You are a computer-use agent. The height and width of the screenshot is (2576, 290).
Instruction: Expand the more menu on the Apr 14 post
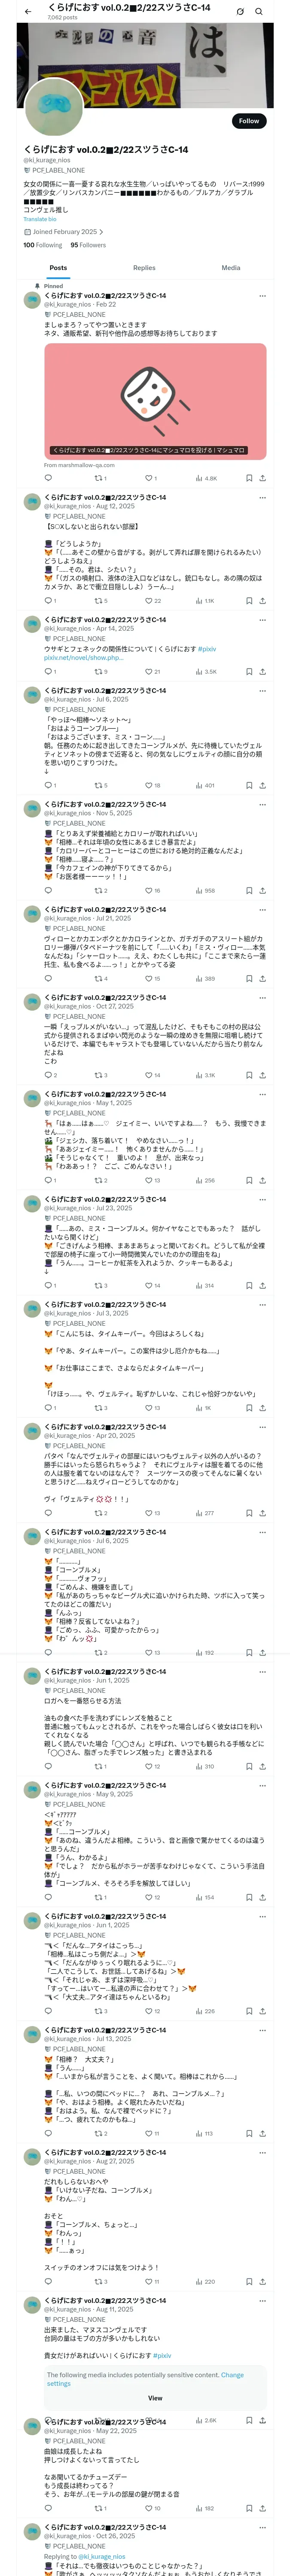262,620
